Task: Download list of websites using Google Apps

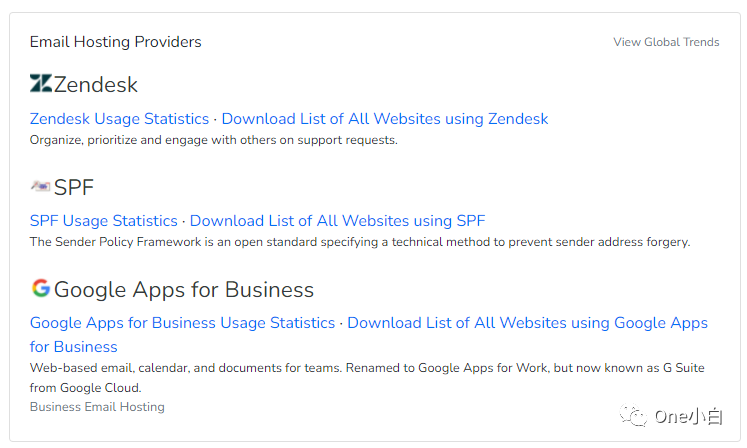Action: [527, 323]
